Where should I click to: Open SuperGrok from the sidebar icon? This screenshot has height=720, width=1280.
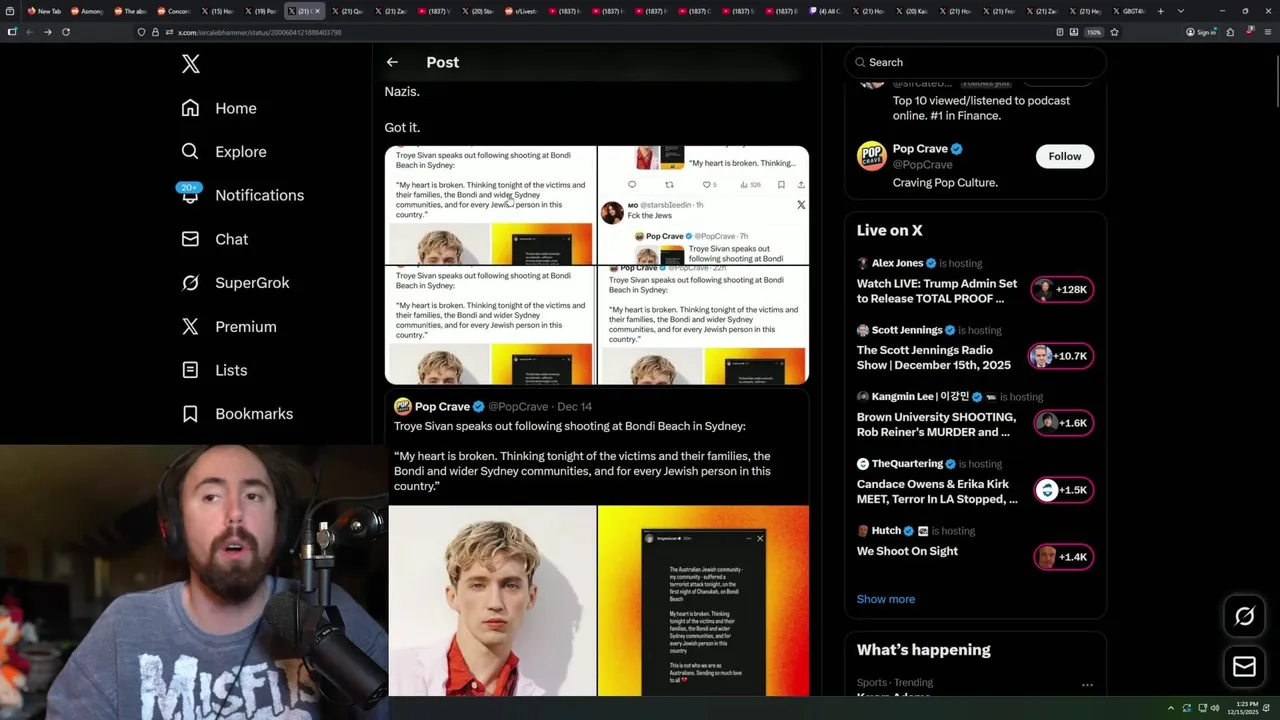point(190,283)
